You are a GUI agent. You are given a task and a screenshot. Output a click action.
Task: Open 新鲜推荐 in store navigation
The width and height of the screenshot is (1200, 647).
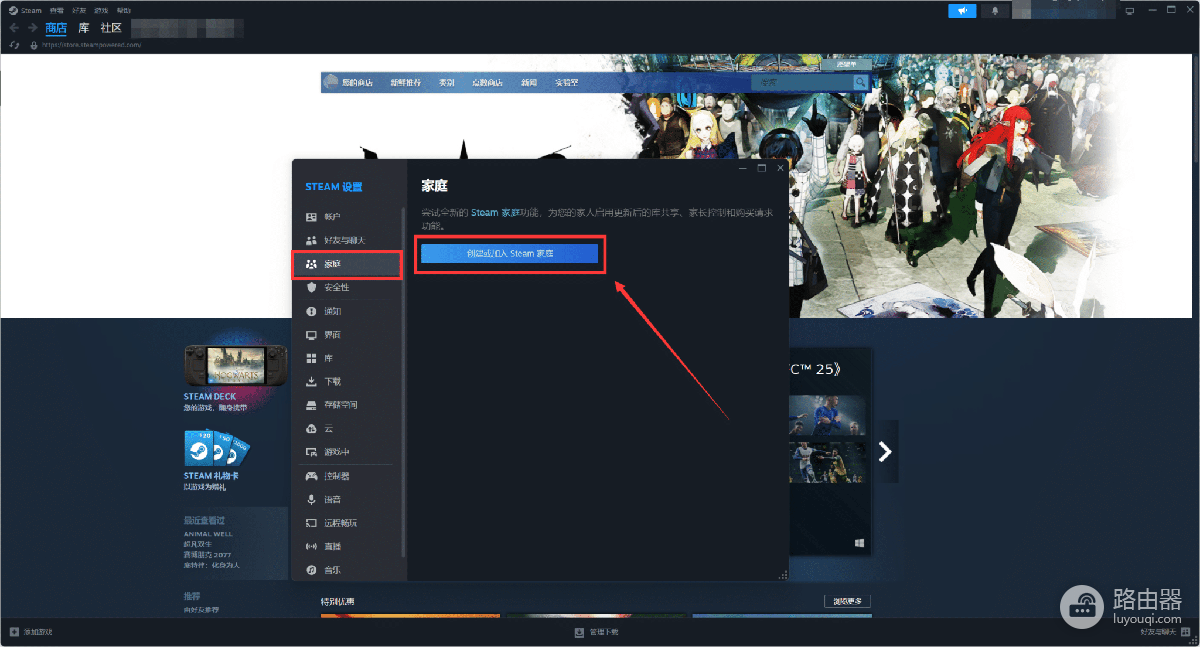(x=406, y=83)
